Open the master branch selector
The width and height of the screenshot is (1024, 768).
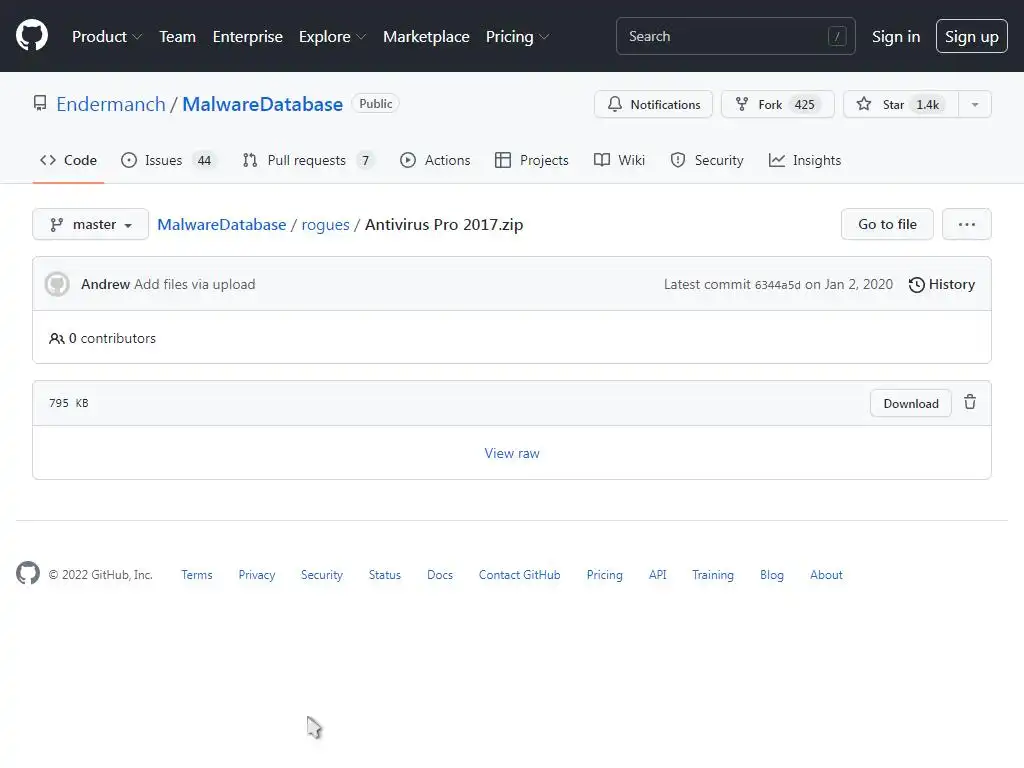tap(91, 224)
